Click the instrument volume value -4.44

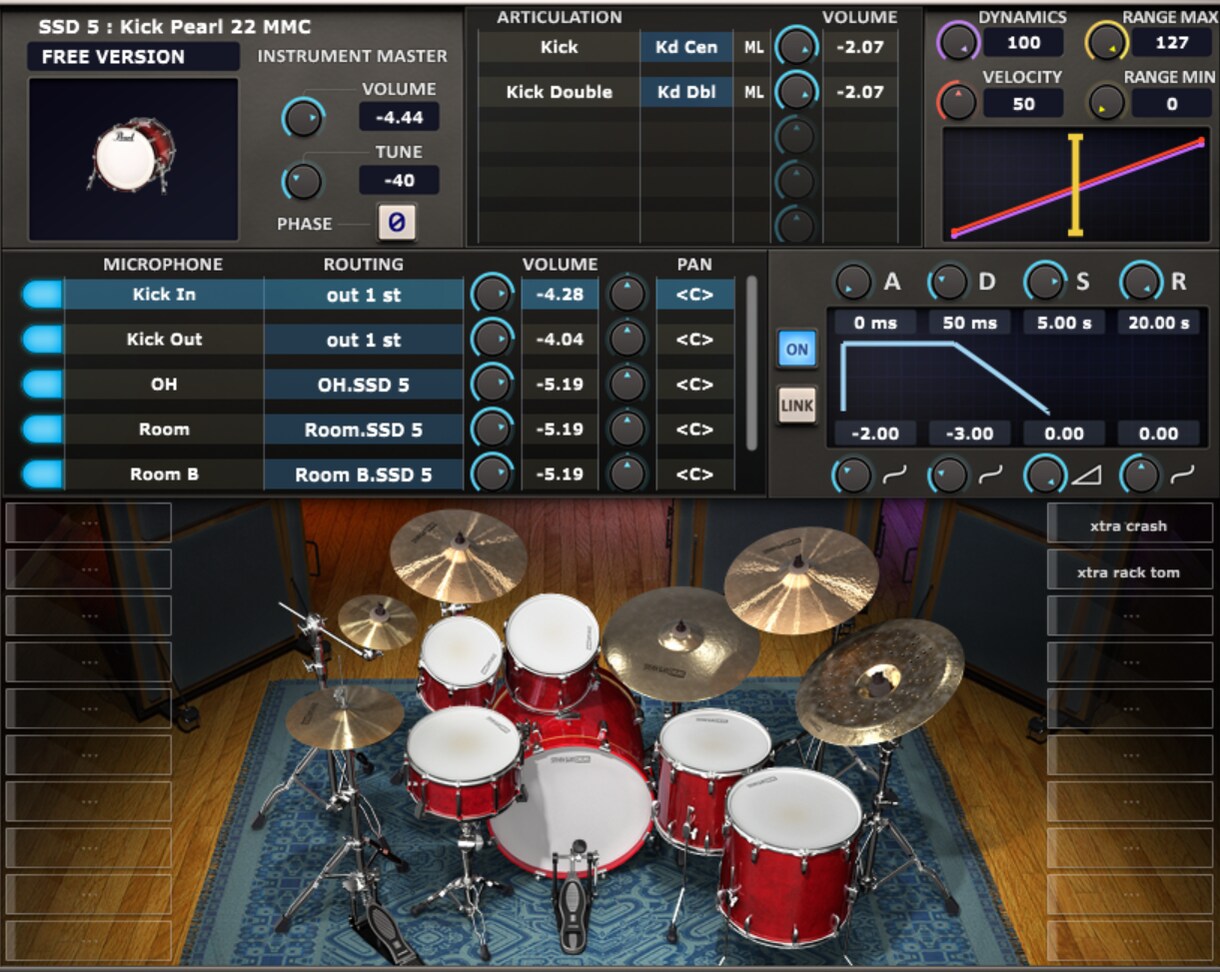[399, 117]
